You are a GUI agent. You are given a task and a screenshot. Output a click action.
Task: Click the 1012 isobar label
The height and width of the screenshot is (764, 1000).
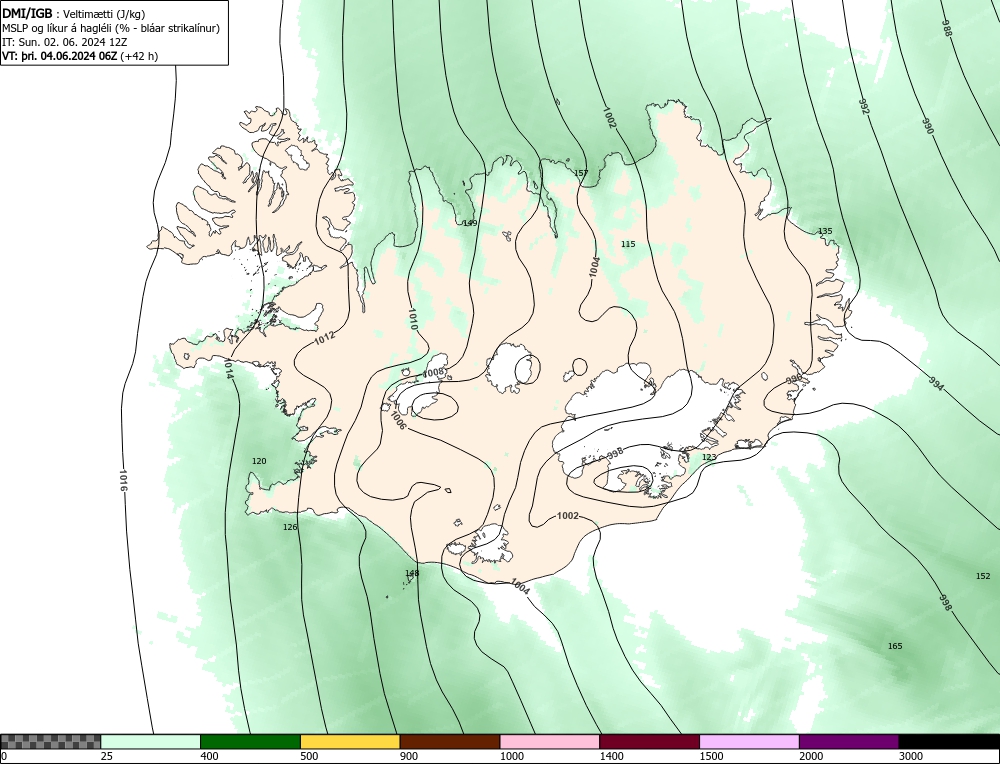coord(325,339)
